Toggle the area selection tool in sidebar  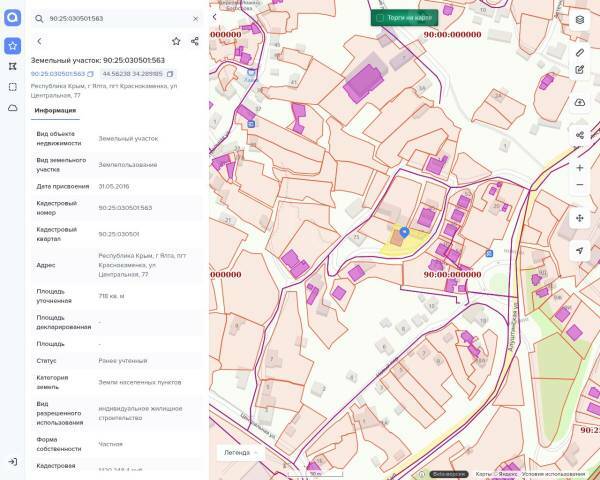(x=13, y=87)
